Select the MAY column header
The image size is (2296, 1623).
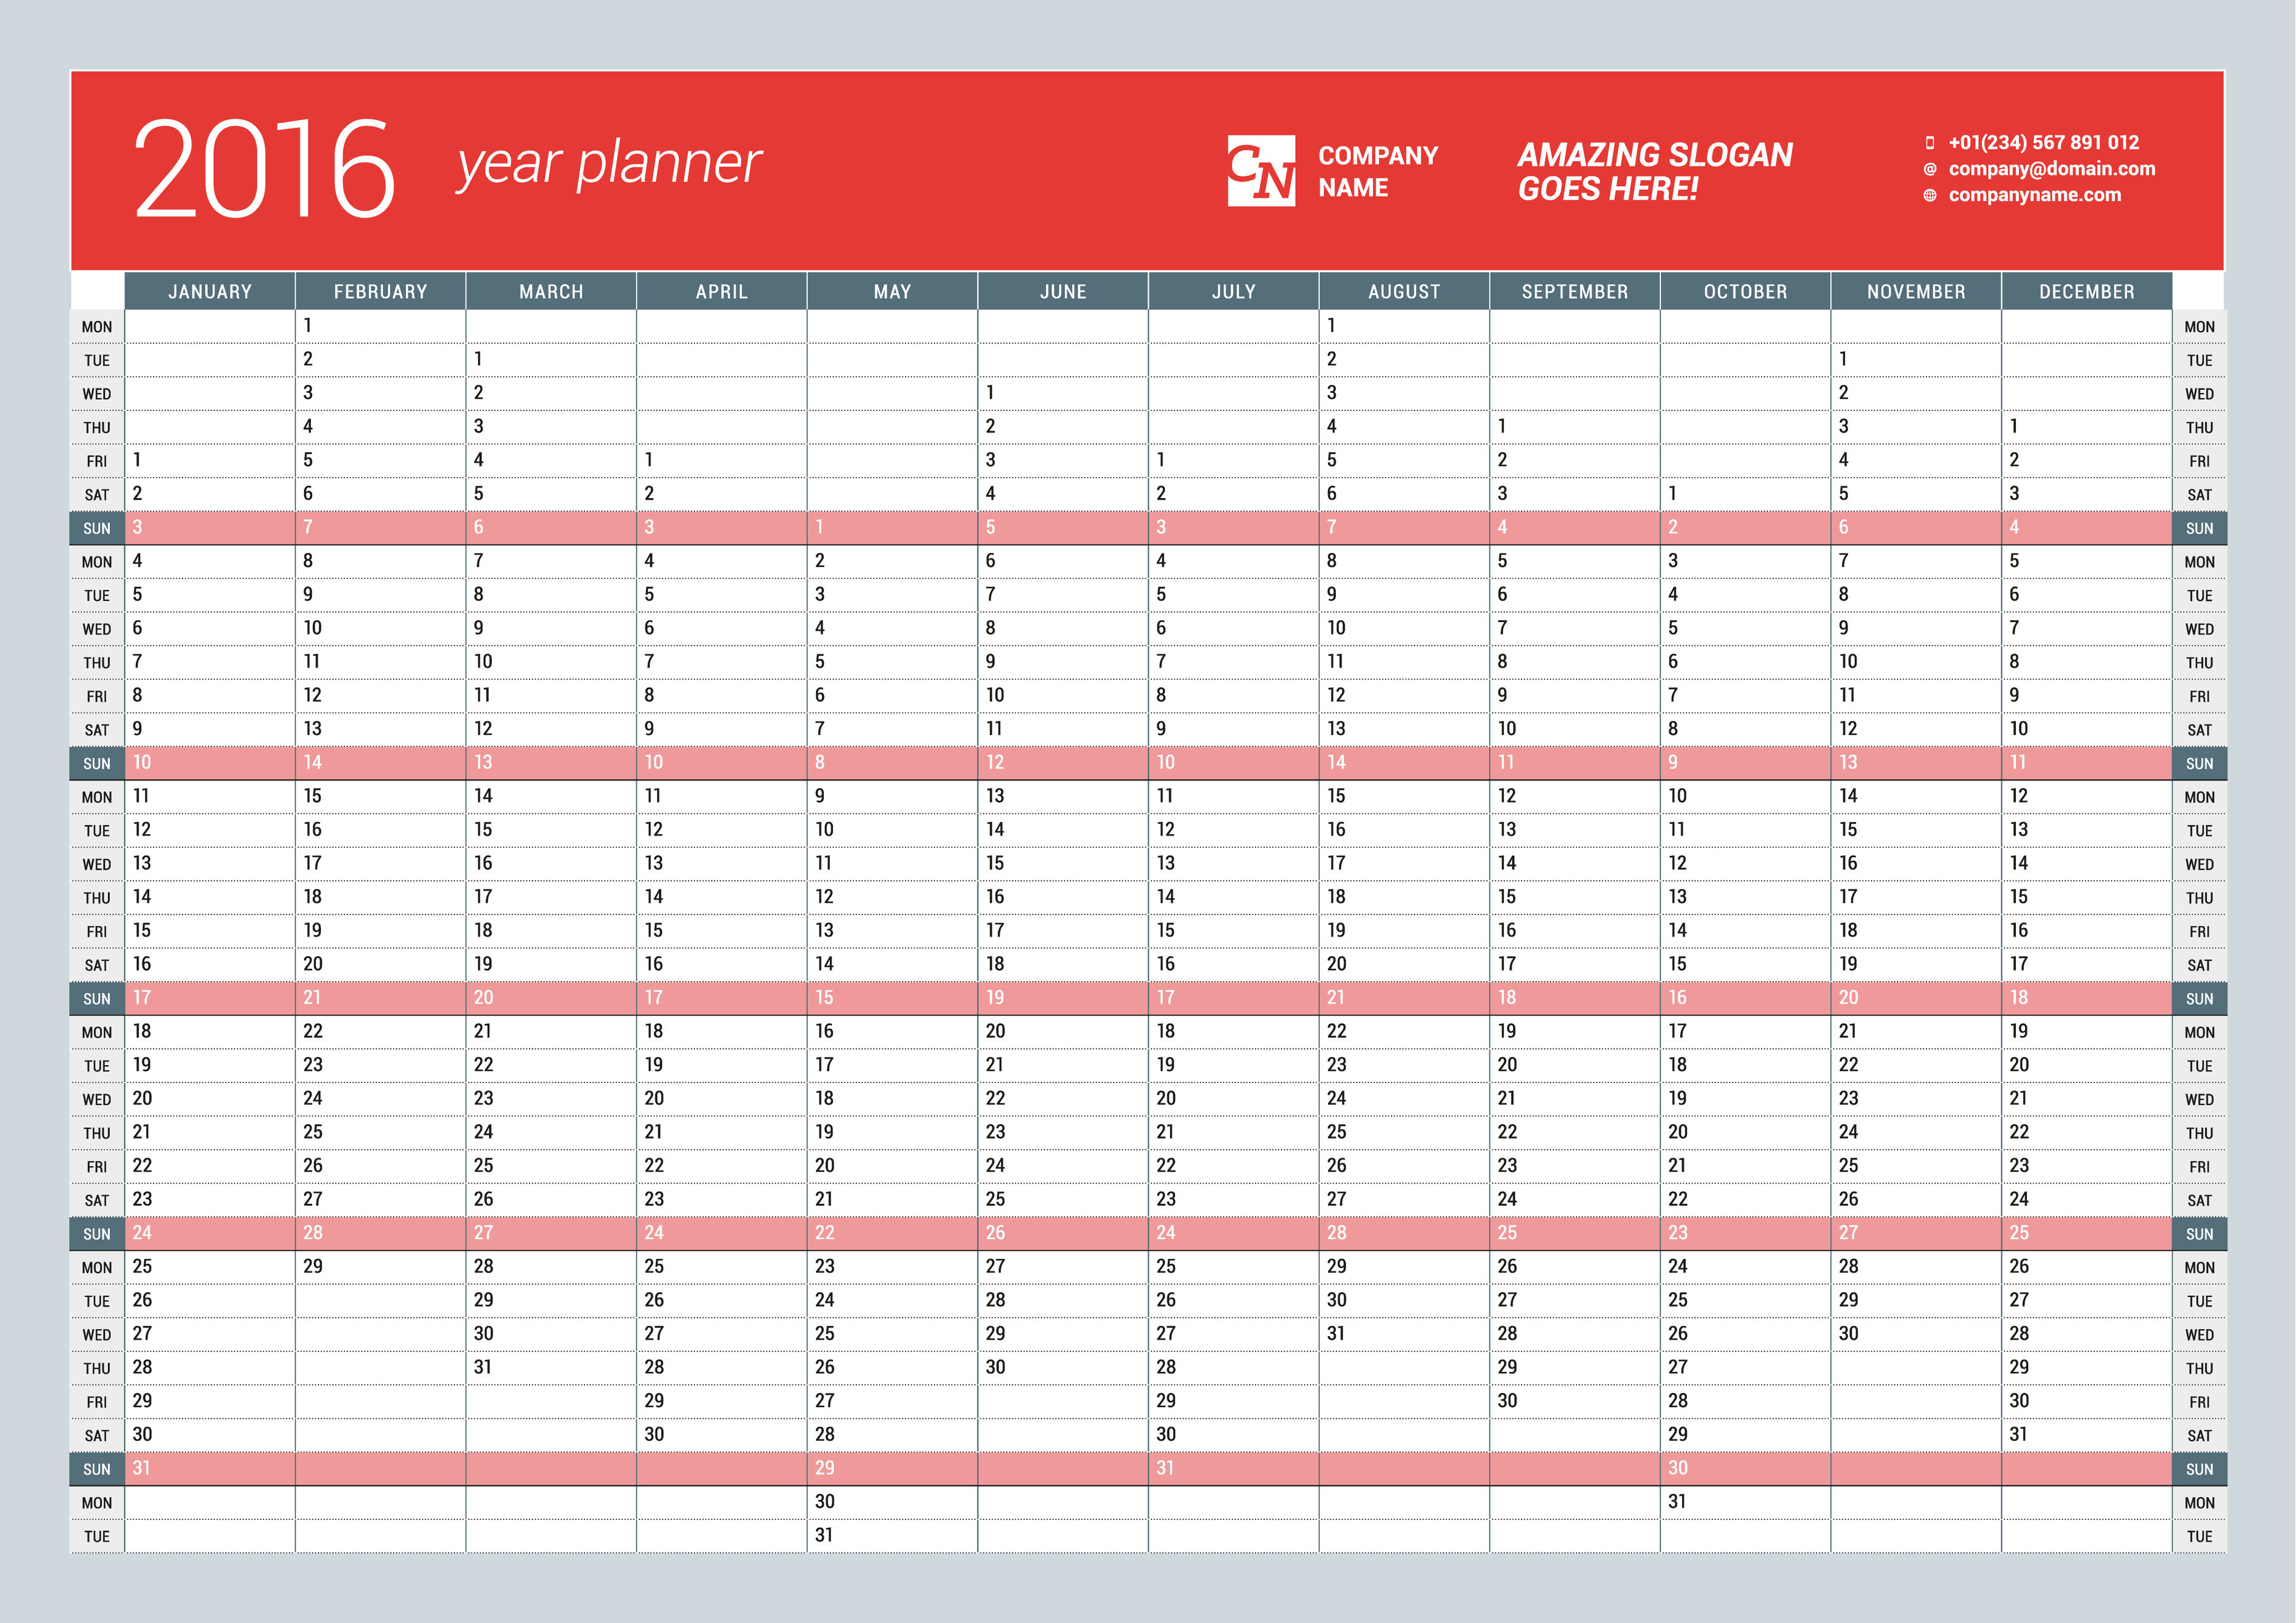coord(893,291)
